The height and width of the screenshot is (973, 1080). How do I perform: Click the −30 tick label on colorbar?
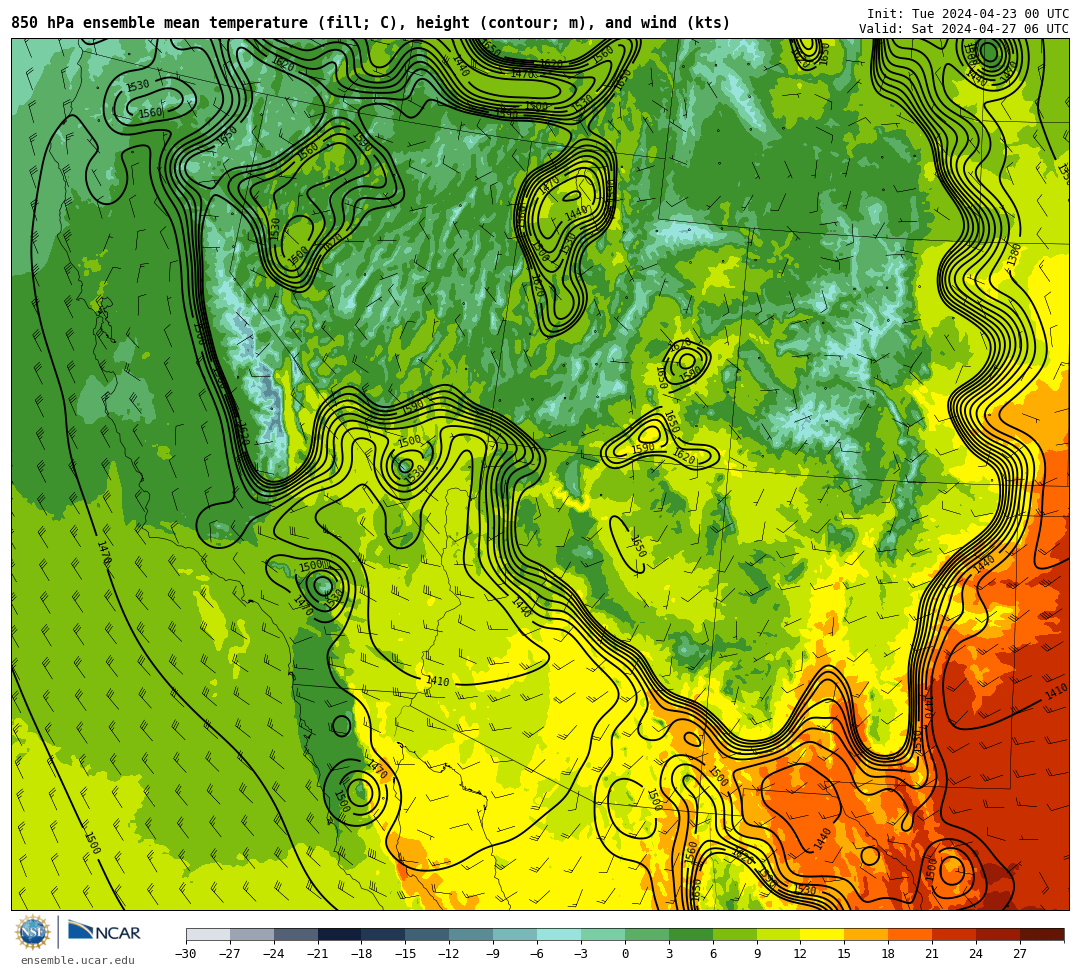pyautogui.click(x=186, y=954)
